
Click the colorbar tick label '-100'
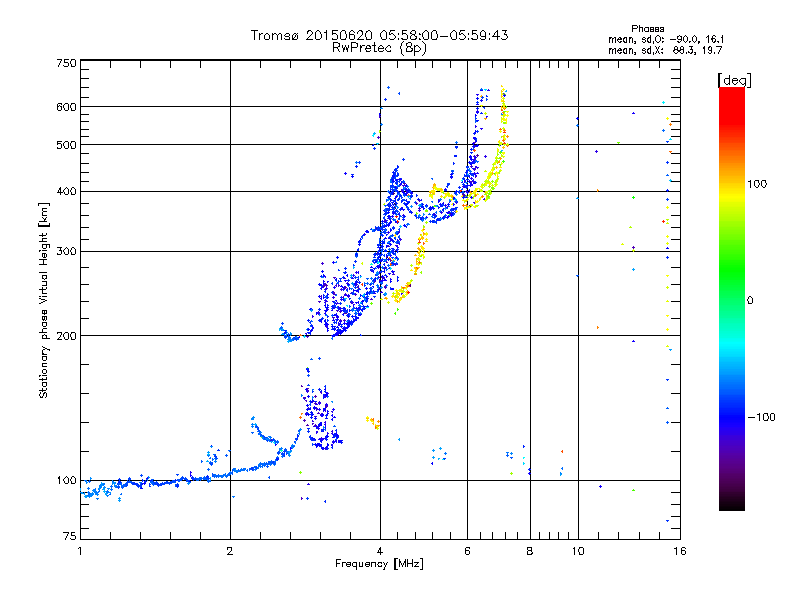click(761, 417)
